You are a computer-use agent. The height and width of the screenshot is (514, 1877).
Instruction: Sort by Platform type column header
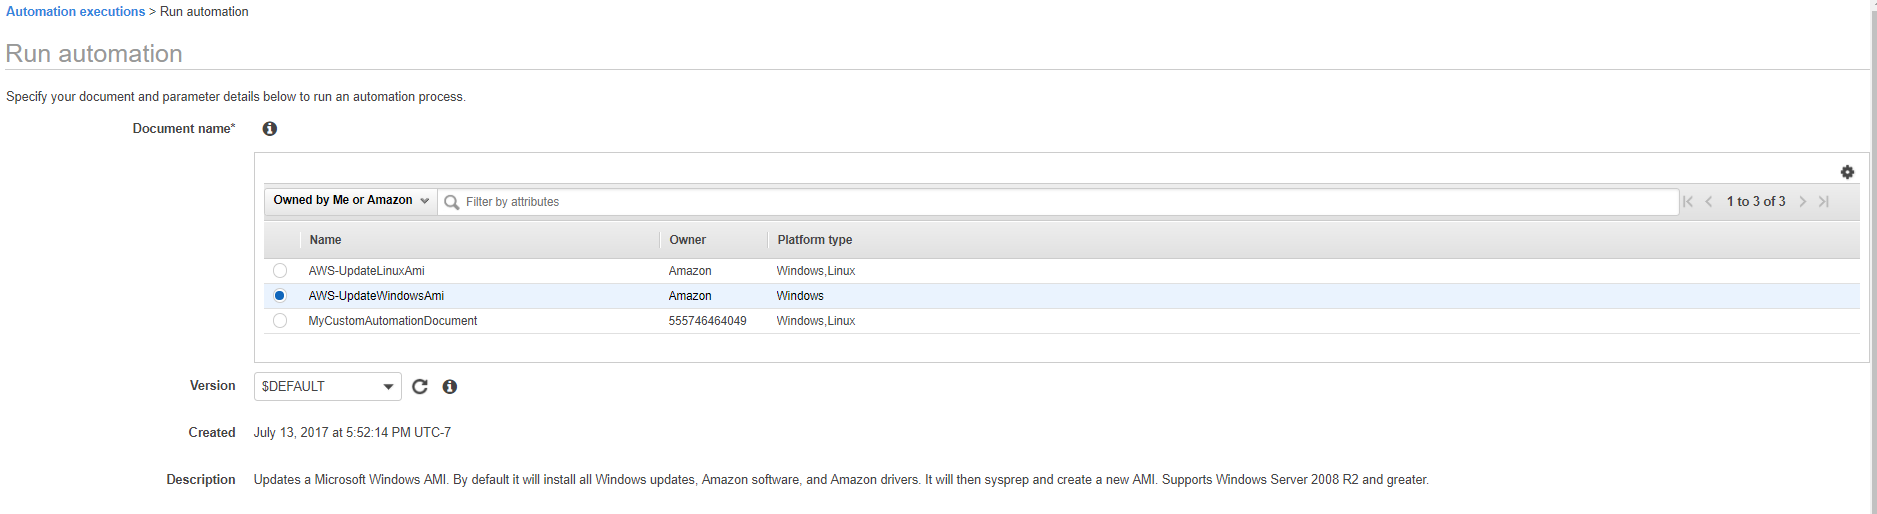815,240
